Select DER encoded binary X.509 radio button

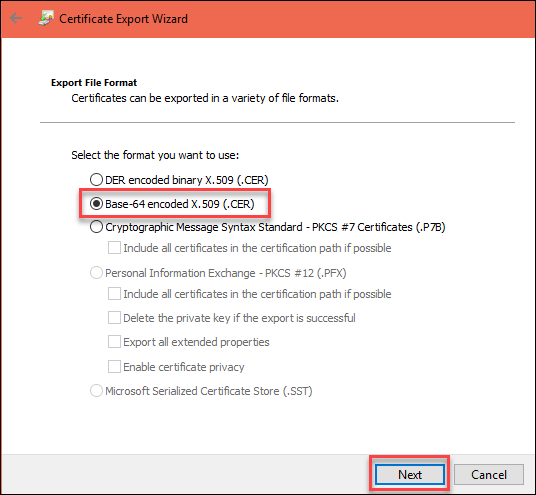96,179
